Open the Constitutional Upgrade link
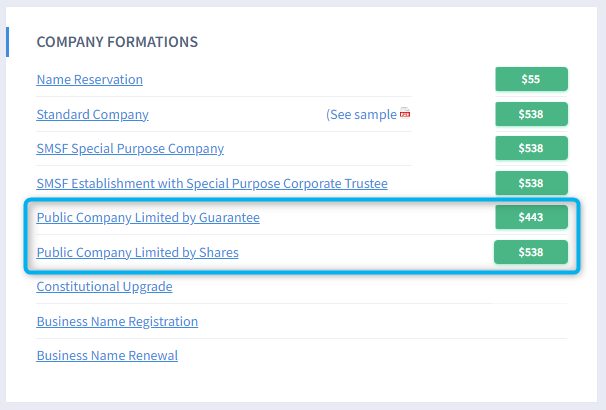The height and width of the screenshot is (410, 606). (x=104, y=286)
